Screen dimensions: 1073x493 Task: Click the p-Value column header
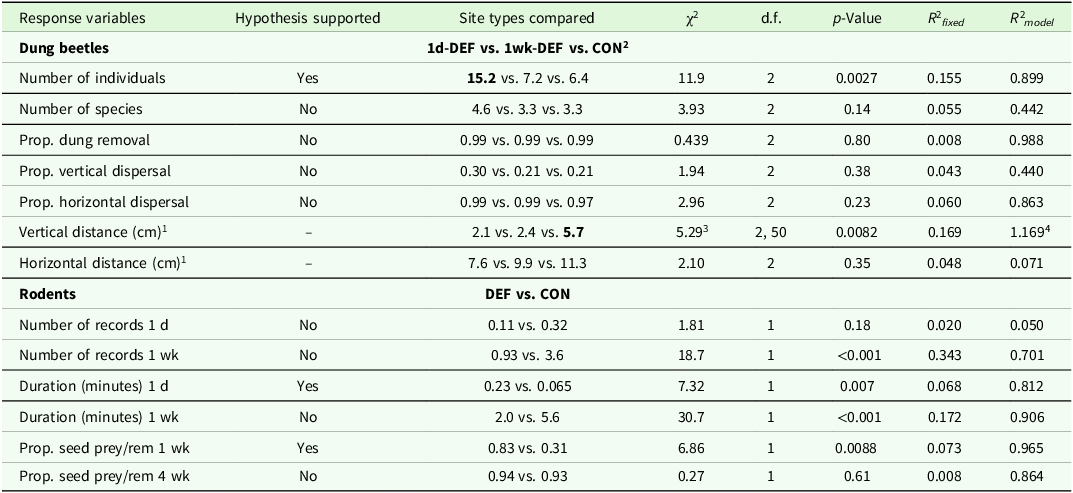coord(857,18)
